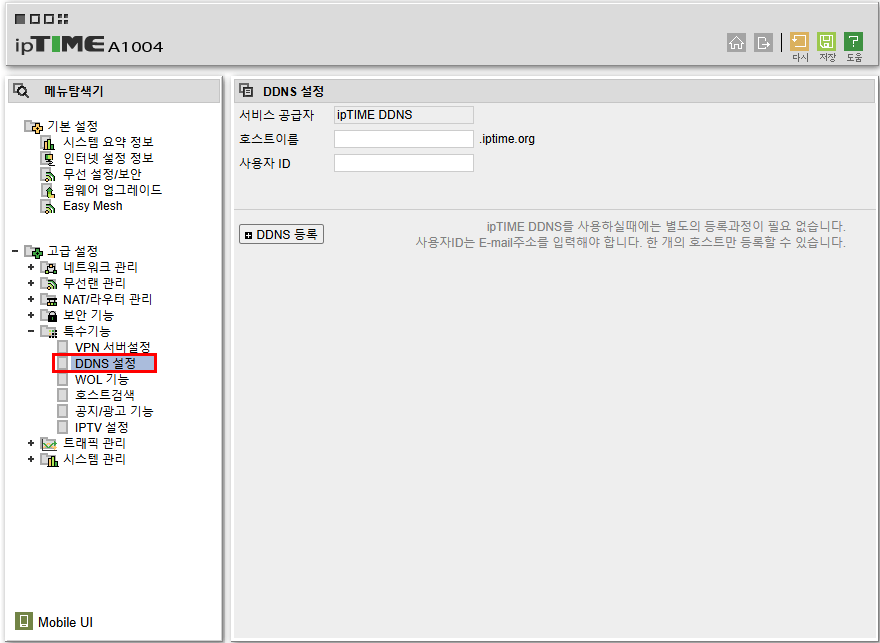Click the 특수기능 folder icon
Screen dimensions: 880x643
(x=49, y=332)
